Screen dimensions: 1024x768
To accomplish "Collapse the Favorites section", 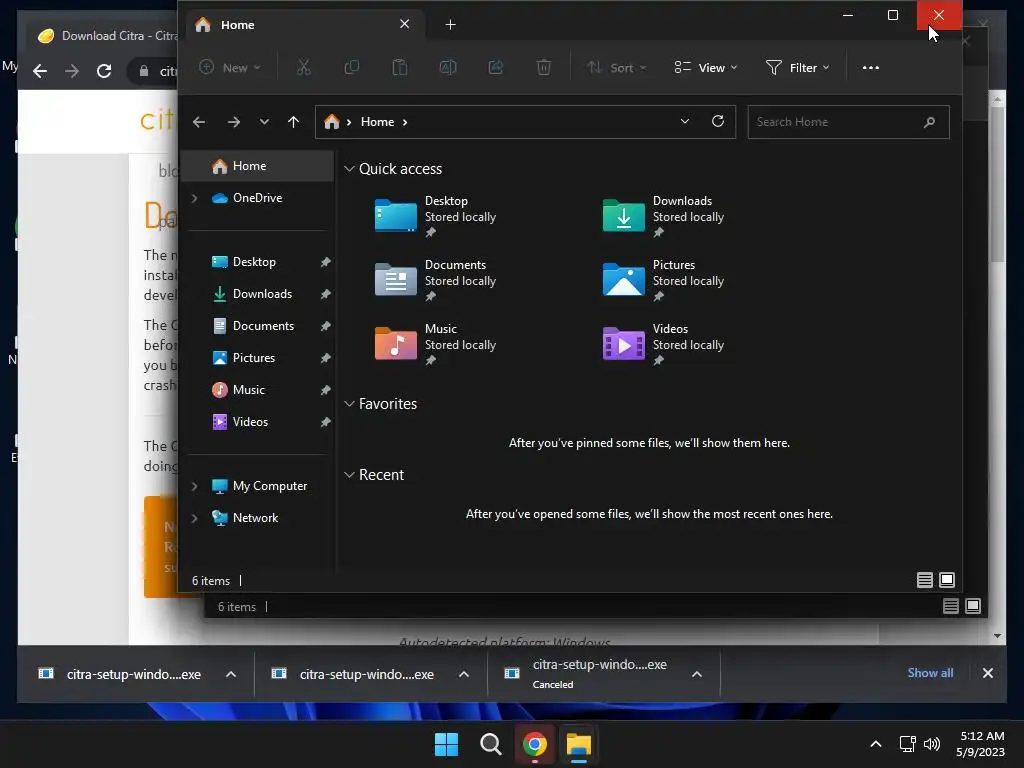I will coord(349,404).
